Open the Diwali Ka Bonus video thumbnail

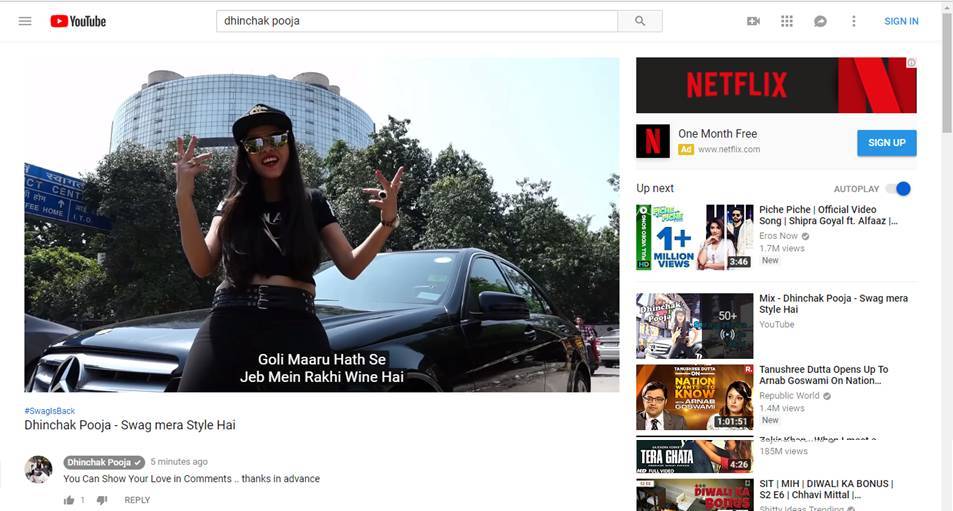coord(695,495)
